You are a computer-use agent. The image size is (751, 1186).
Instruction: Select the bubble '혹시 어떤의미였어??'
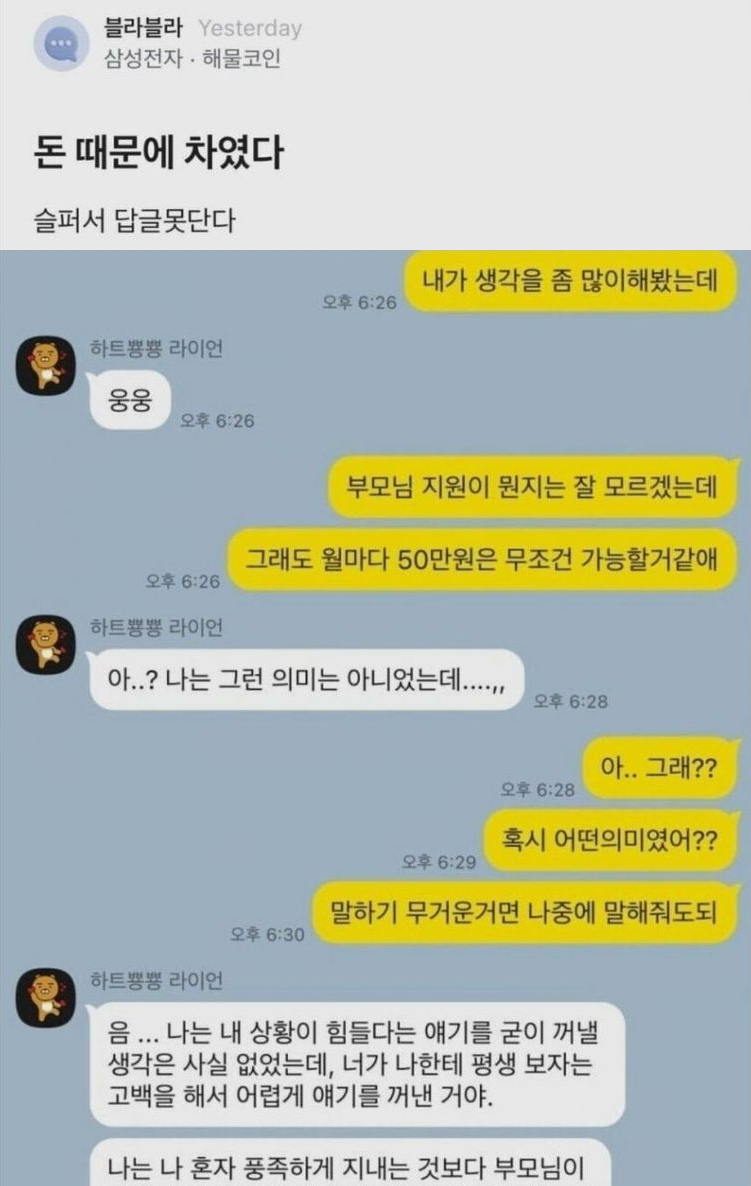(x=610, y=840)
